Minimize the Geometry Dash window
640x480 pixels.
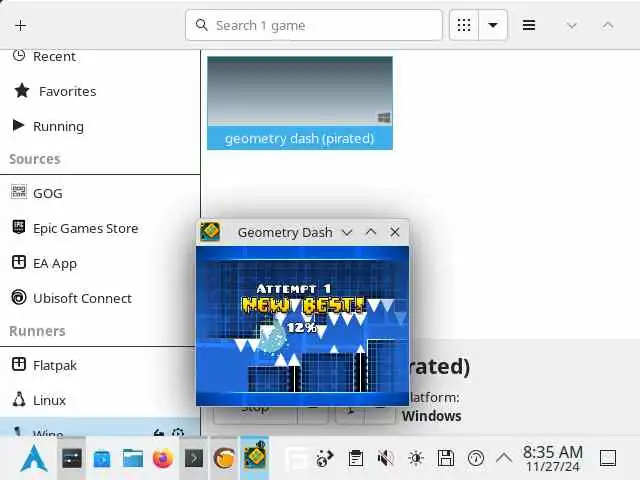click(347, 232)
